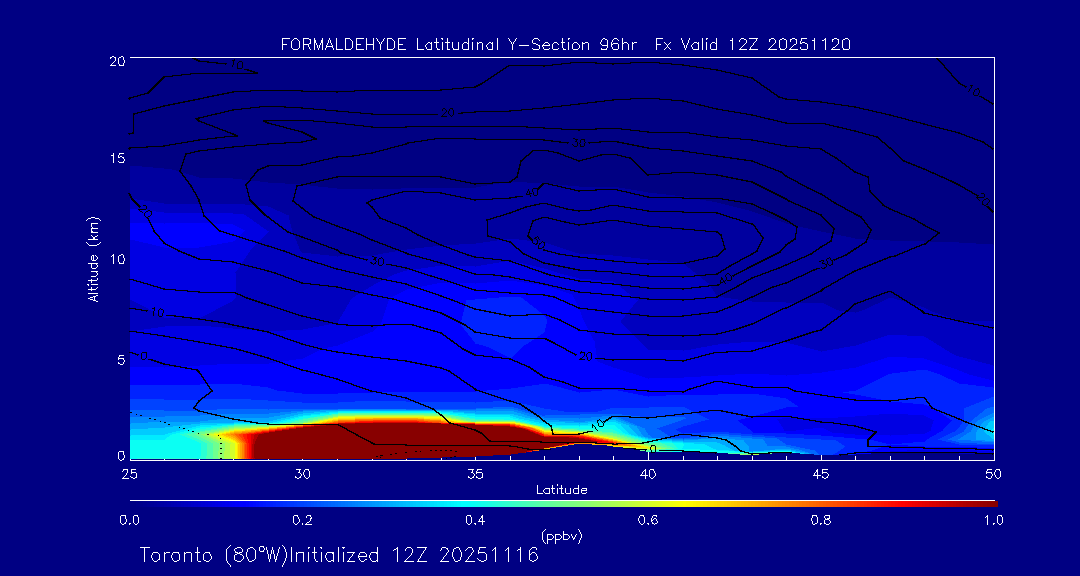The image size is (1080, 576).
Task: Click the plot title starting with FORMALDEHYDE Latitudinal Y-Section
Action: click(565, 45)
